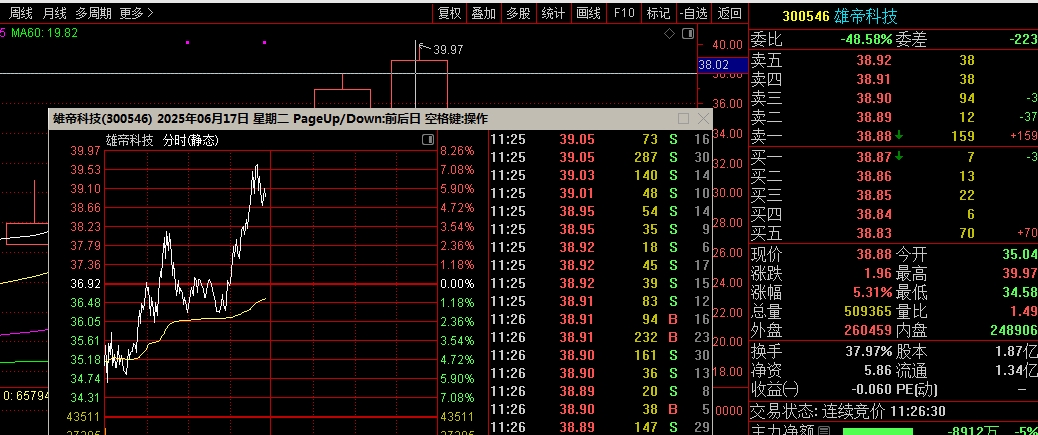The height and width of the screenshot is (435, 1038).
Task: Select the 11:26 38.89 tick with volume 147
Action: point(600,427)
